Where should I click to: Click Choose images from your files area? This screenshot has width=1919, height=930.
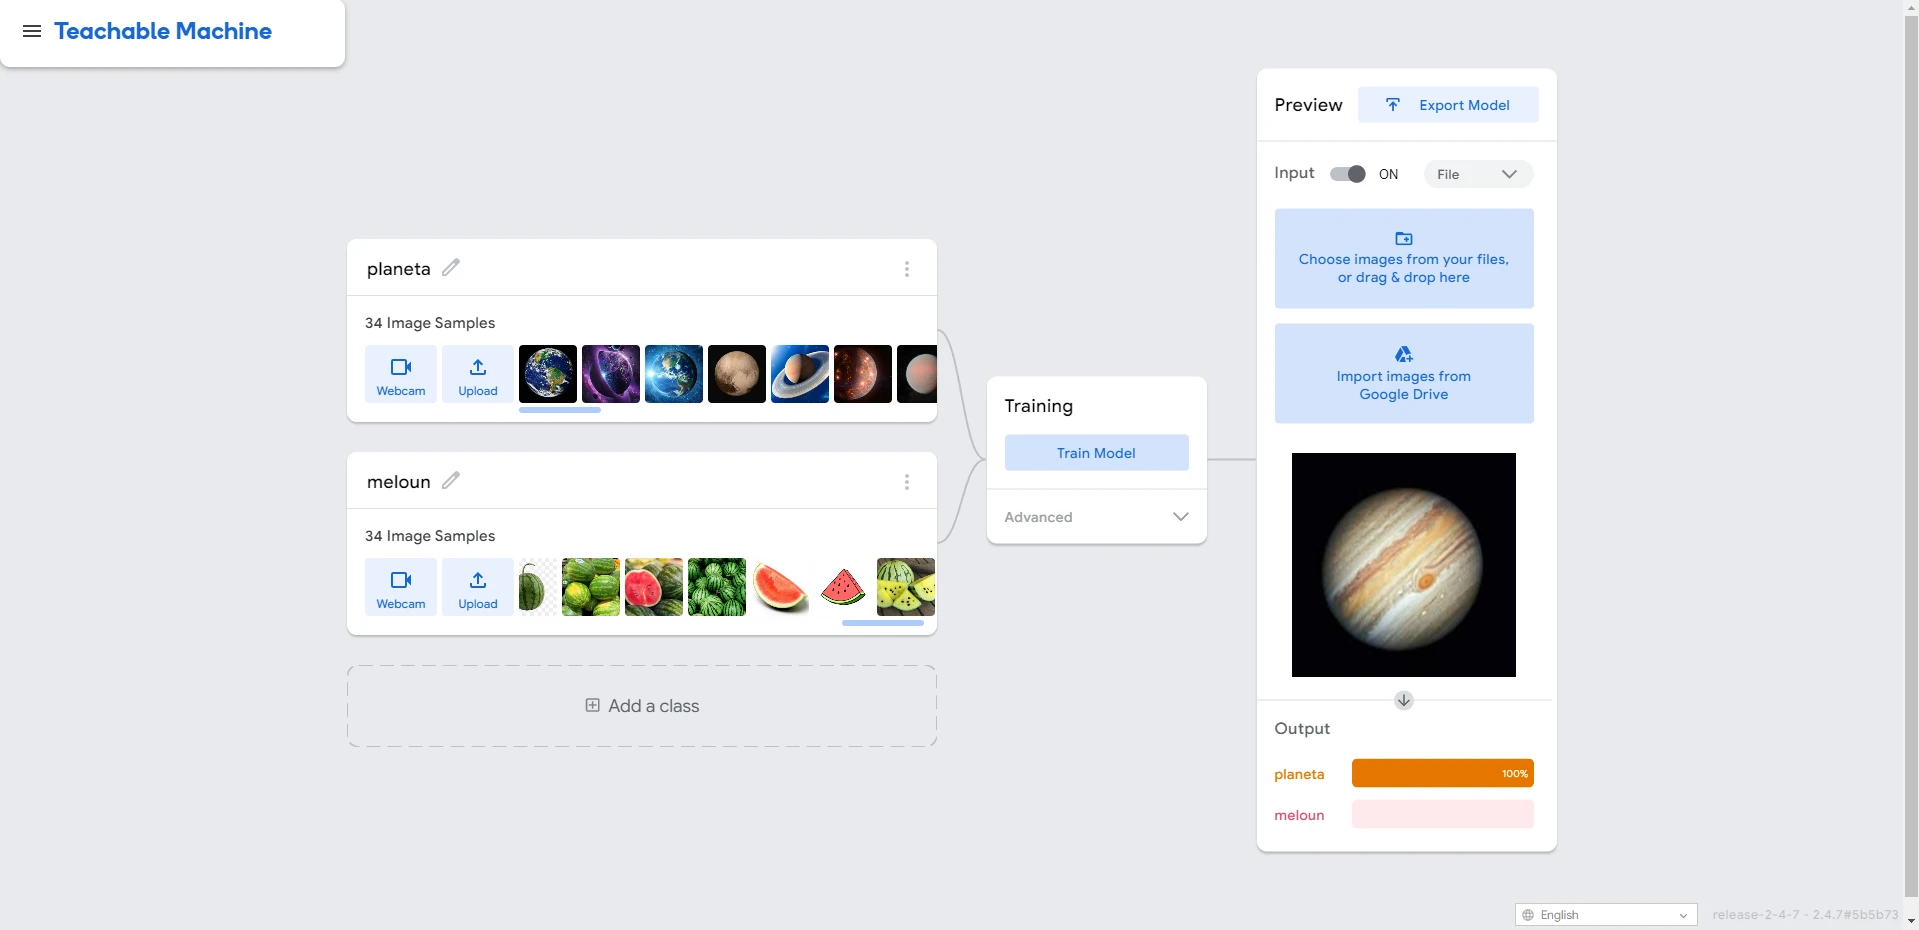pyautogui.click(x=1404, y=259)
